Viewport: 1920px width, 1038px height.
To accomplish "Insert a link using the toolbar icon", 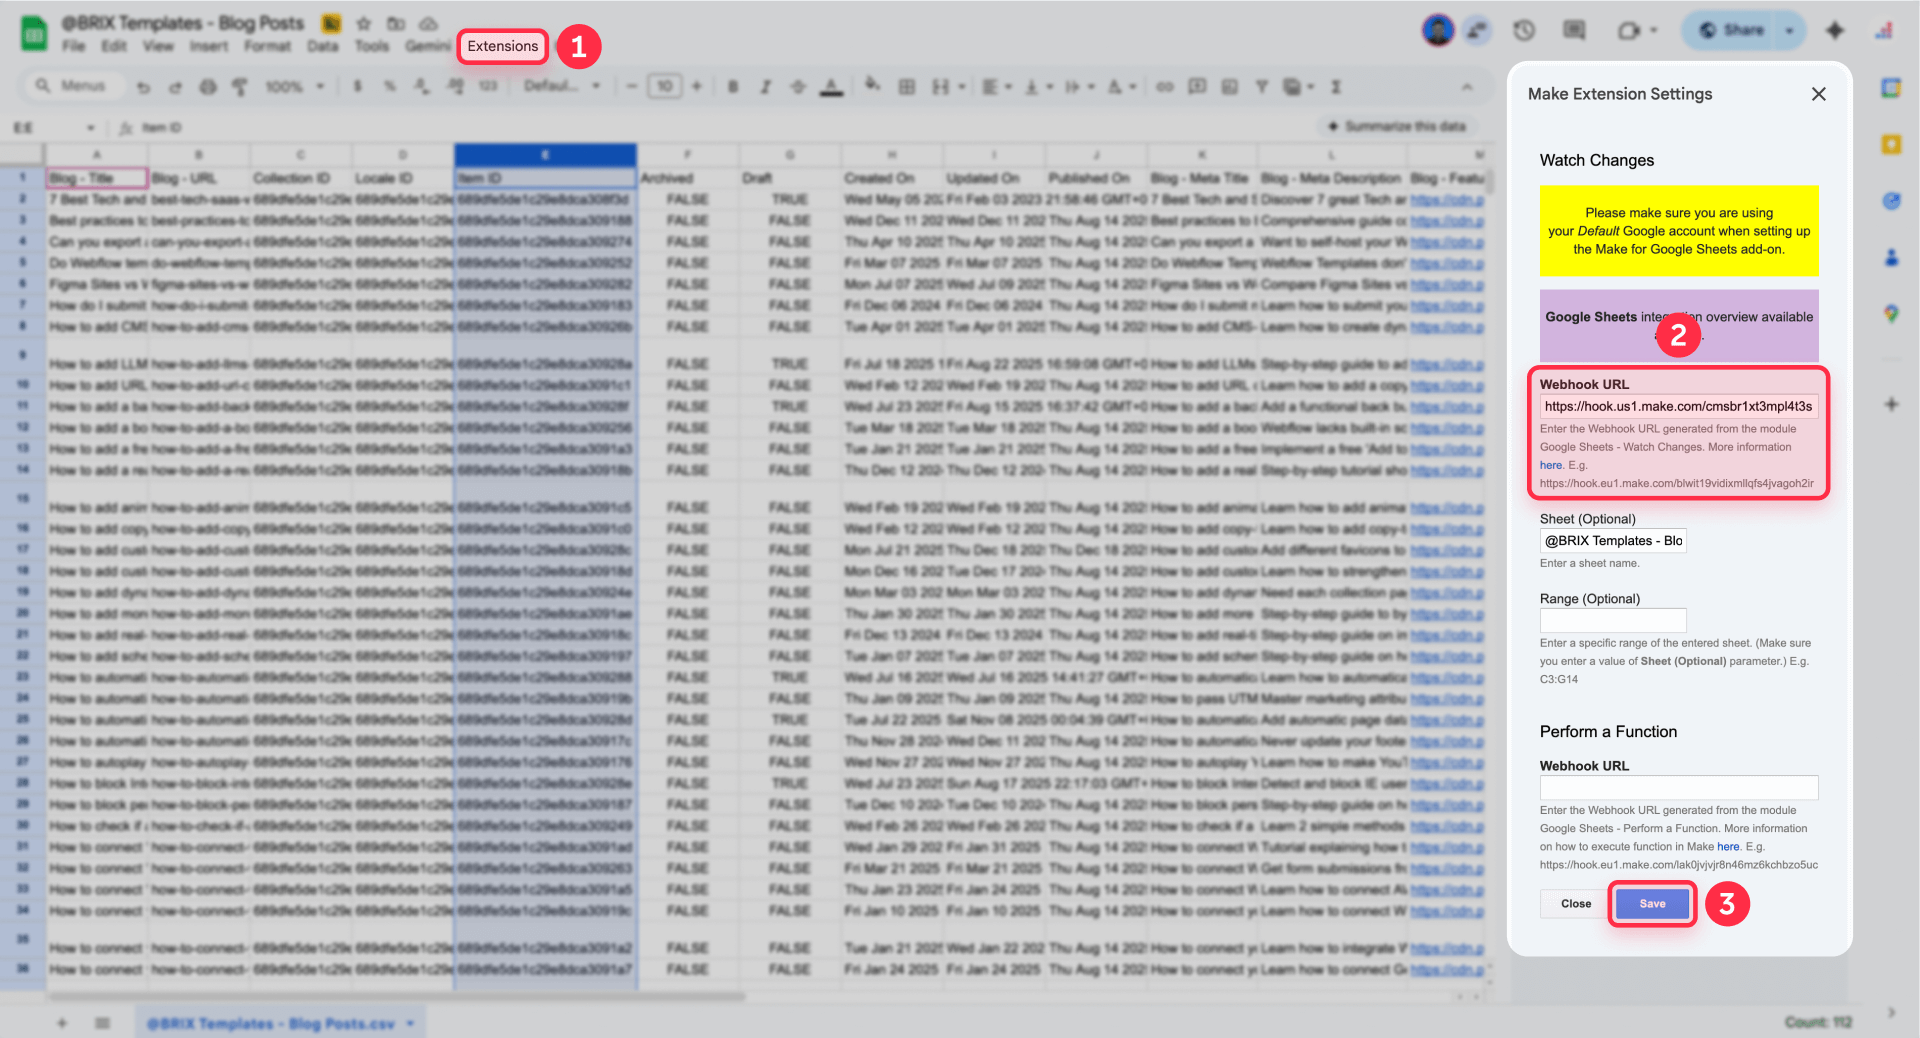I will pos(1163,87).
